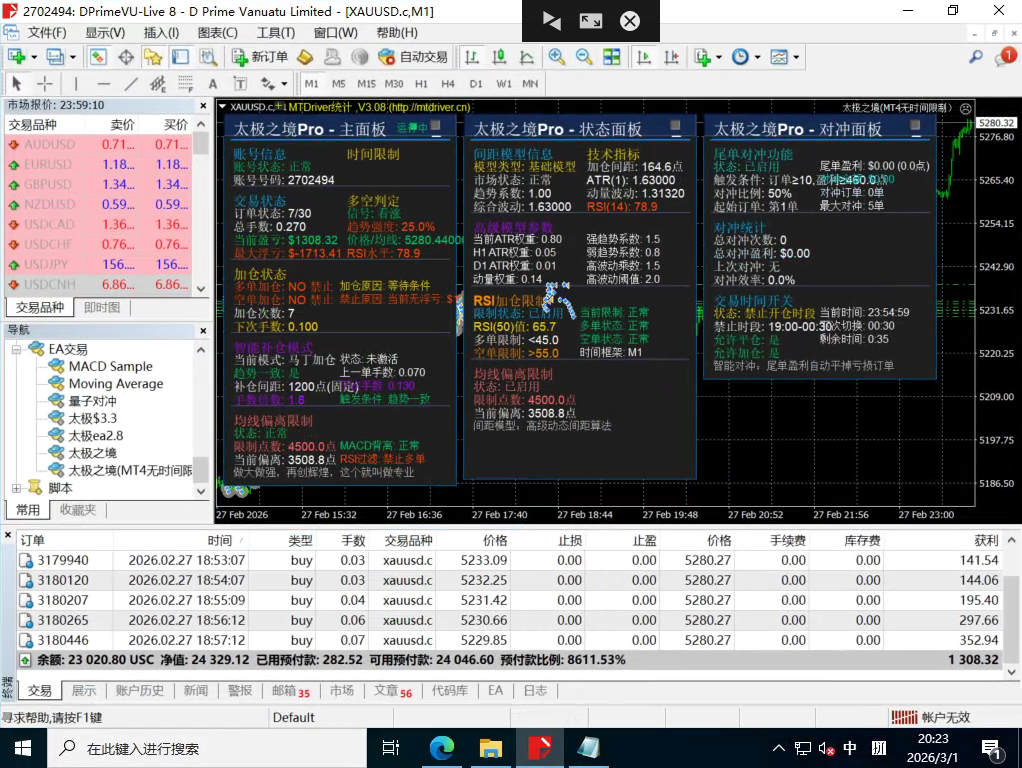Select the M5 timeframe button
The image size is (1022, 768).
pos(338,84)
